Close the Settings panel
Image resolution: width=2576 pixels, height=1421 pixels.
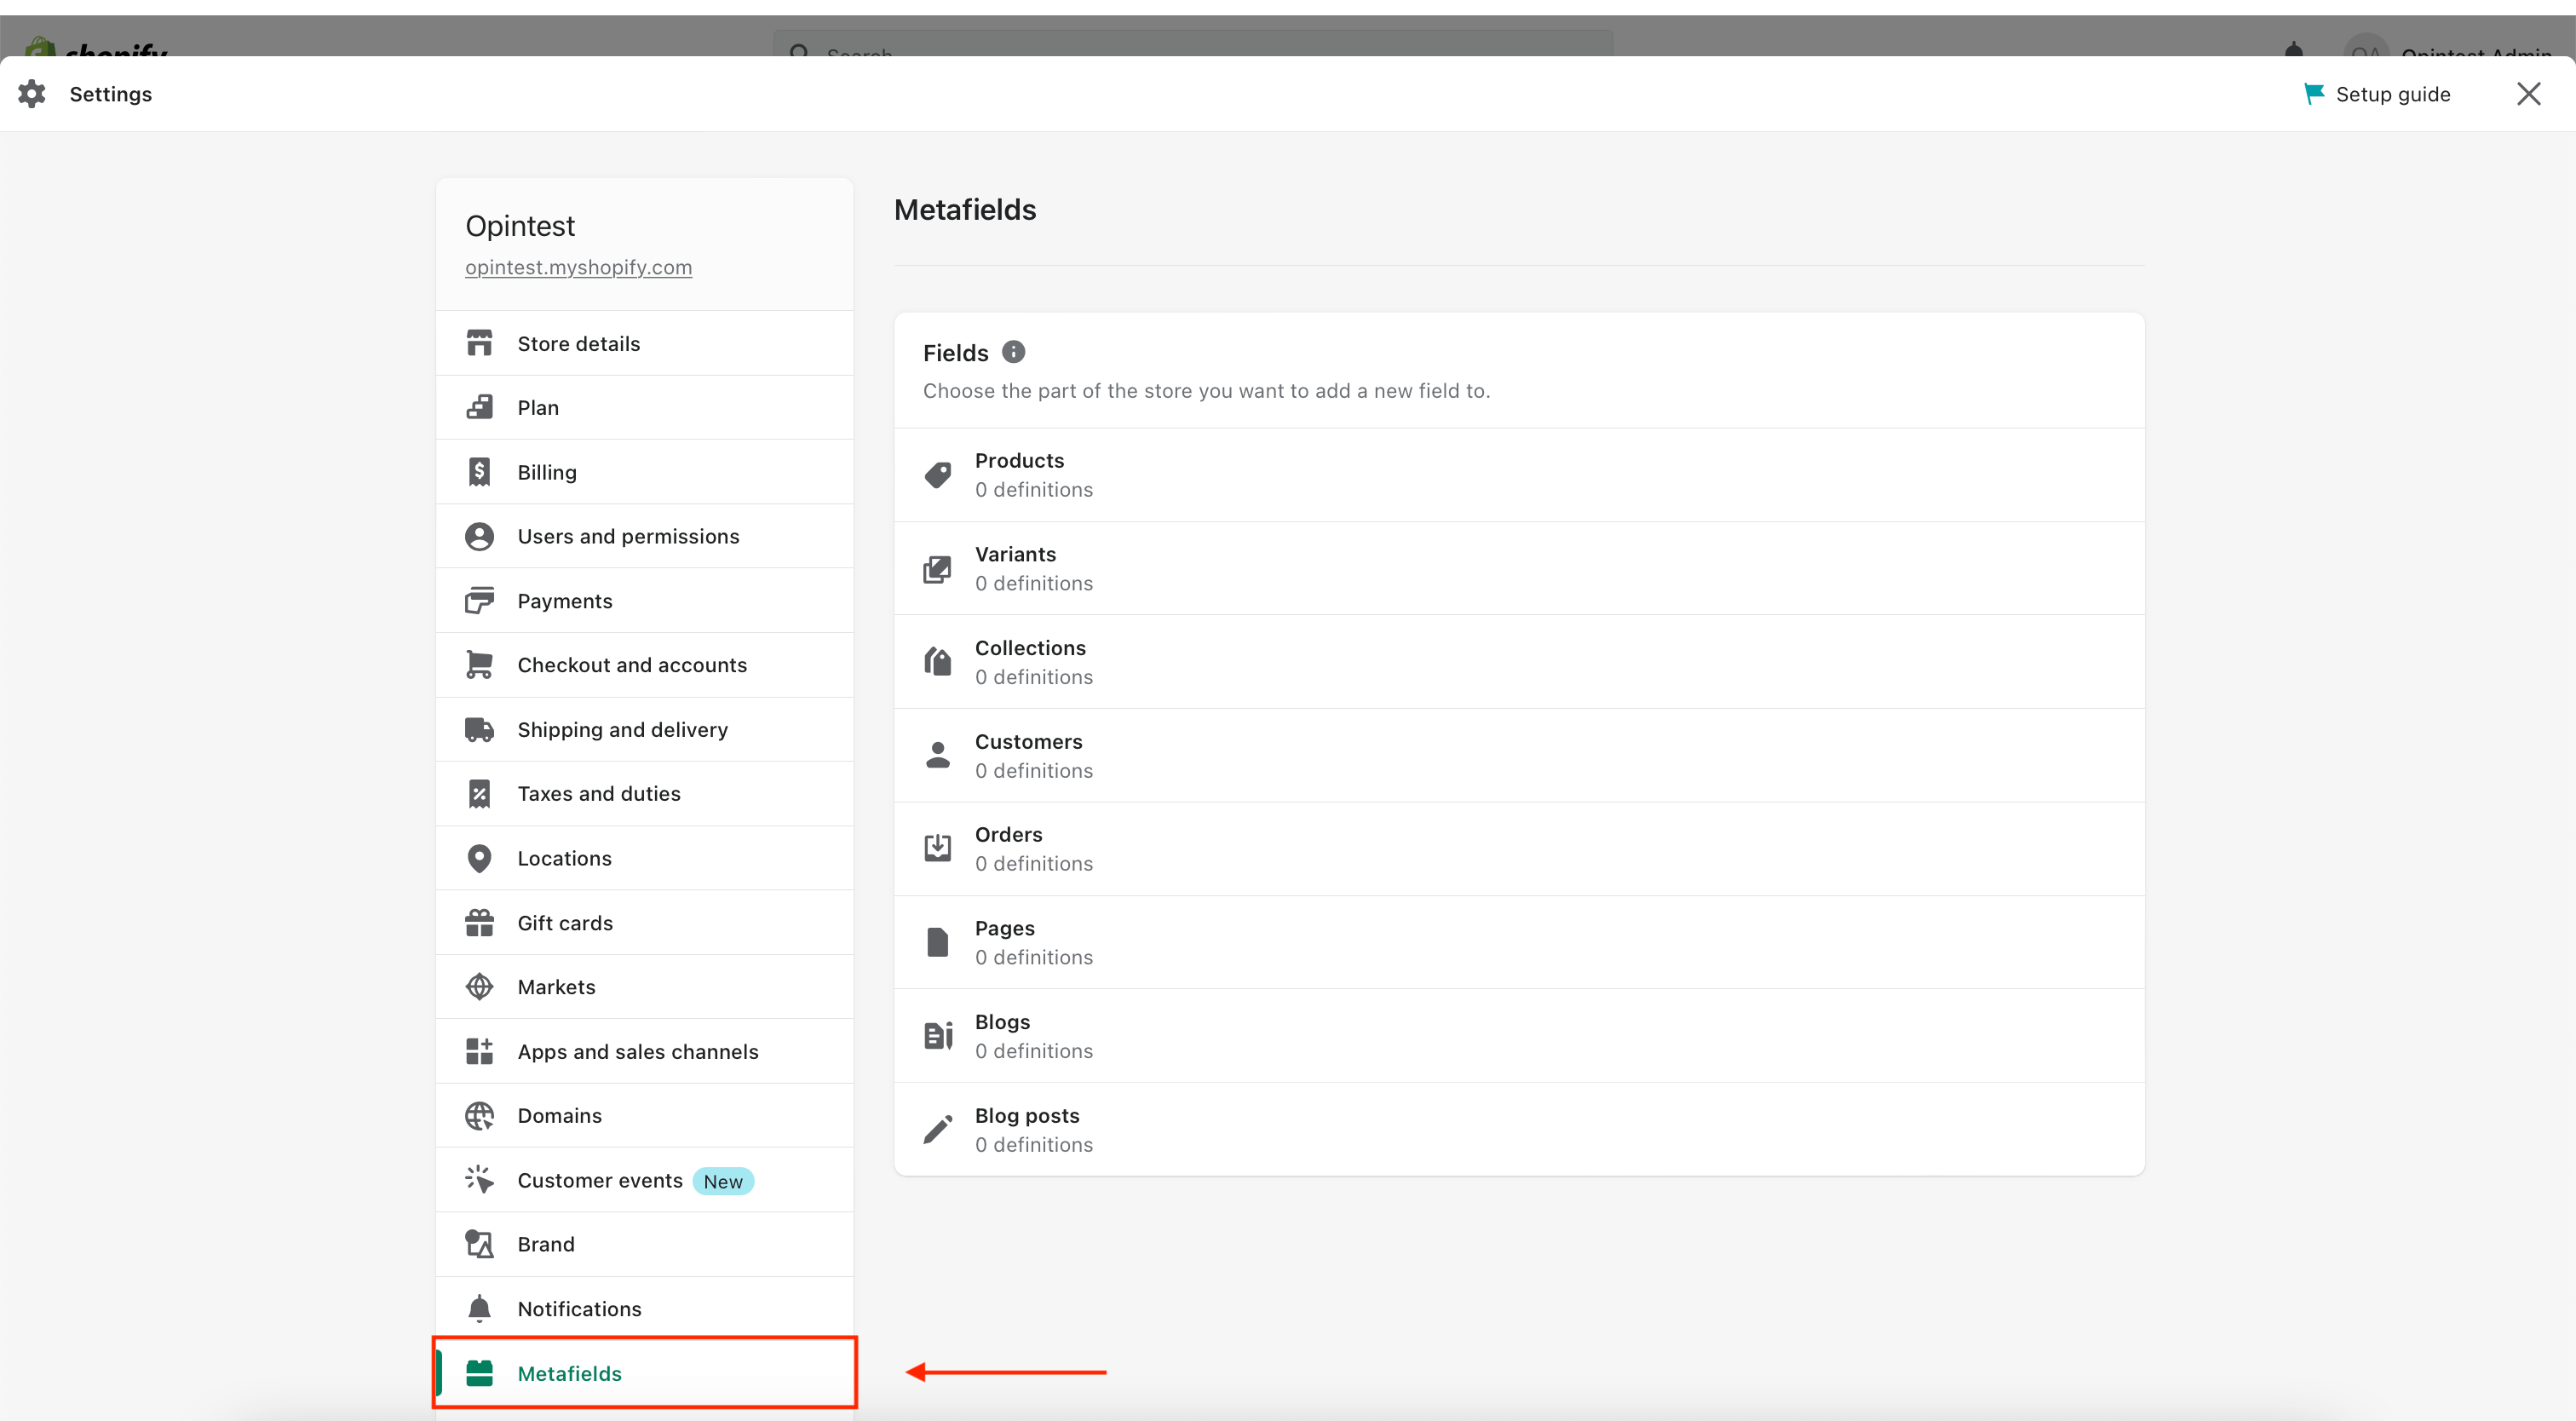tap(2528, 94)
